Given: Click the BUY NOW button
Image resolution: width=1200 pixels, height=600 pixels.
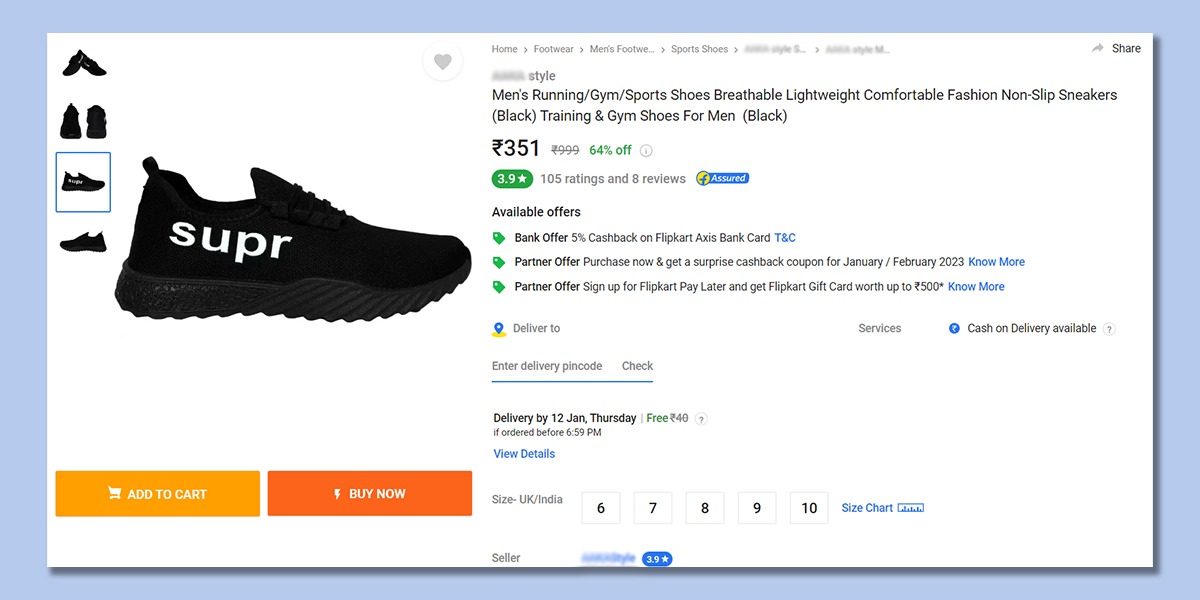Looking at the screenshot, I should click(x=370, y=494).
